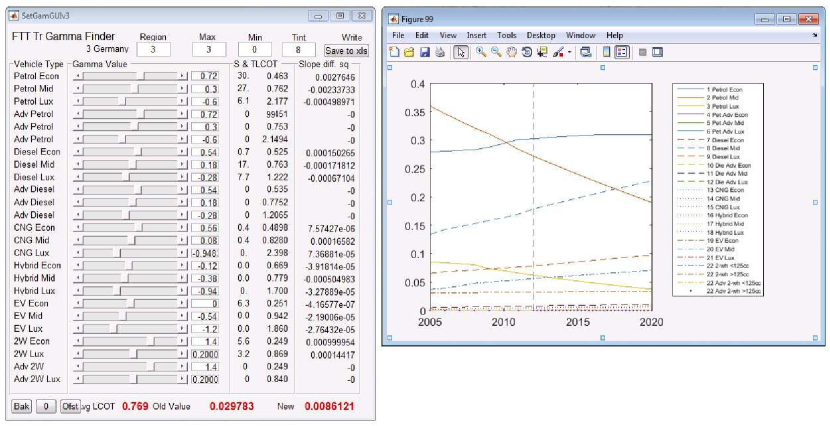Click the Region input field
Viewport: 830px width, 426px height.
(153, 48)
